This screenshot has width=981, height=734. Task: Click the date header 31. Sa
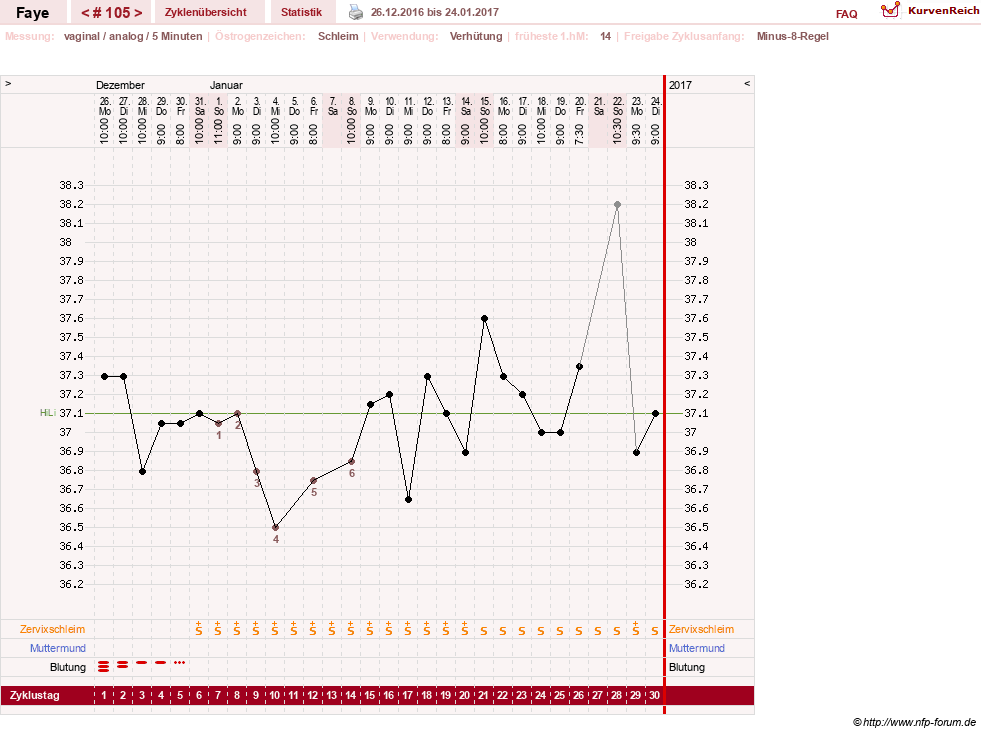pyautogui.click(x=200, y=106)
